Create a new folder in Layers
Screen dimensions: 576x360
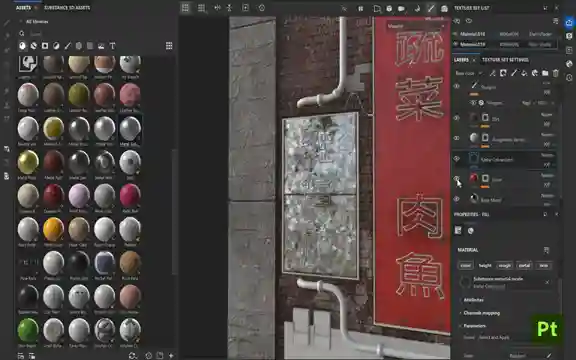click(x=545, y=73)
